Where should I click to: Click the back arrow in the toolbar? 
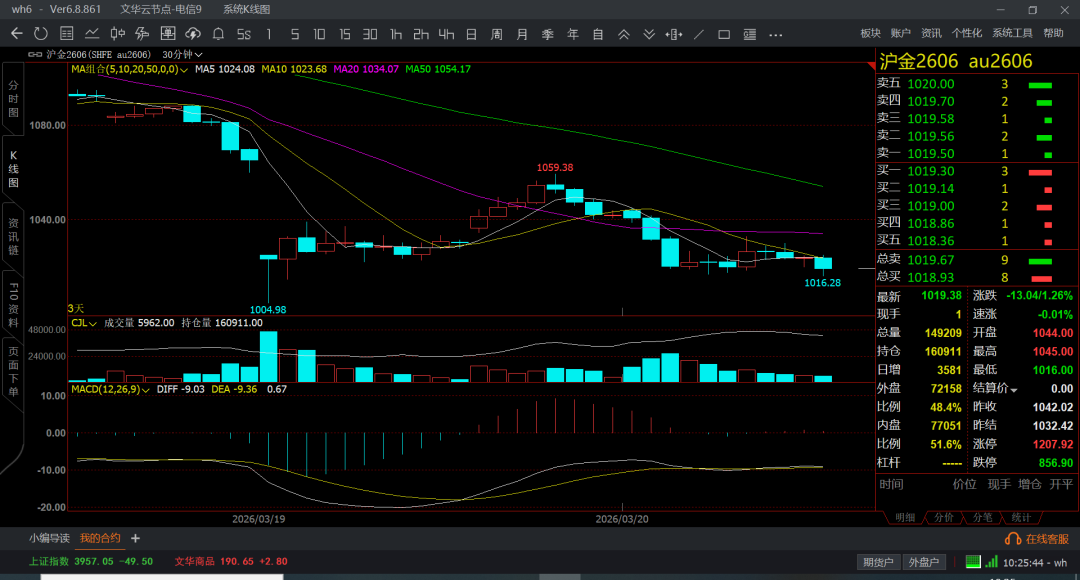click(16, 34)
